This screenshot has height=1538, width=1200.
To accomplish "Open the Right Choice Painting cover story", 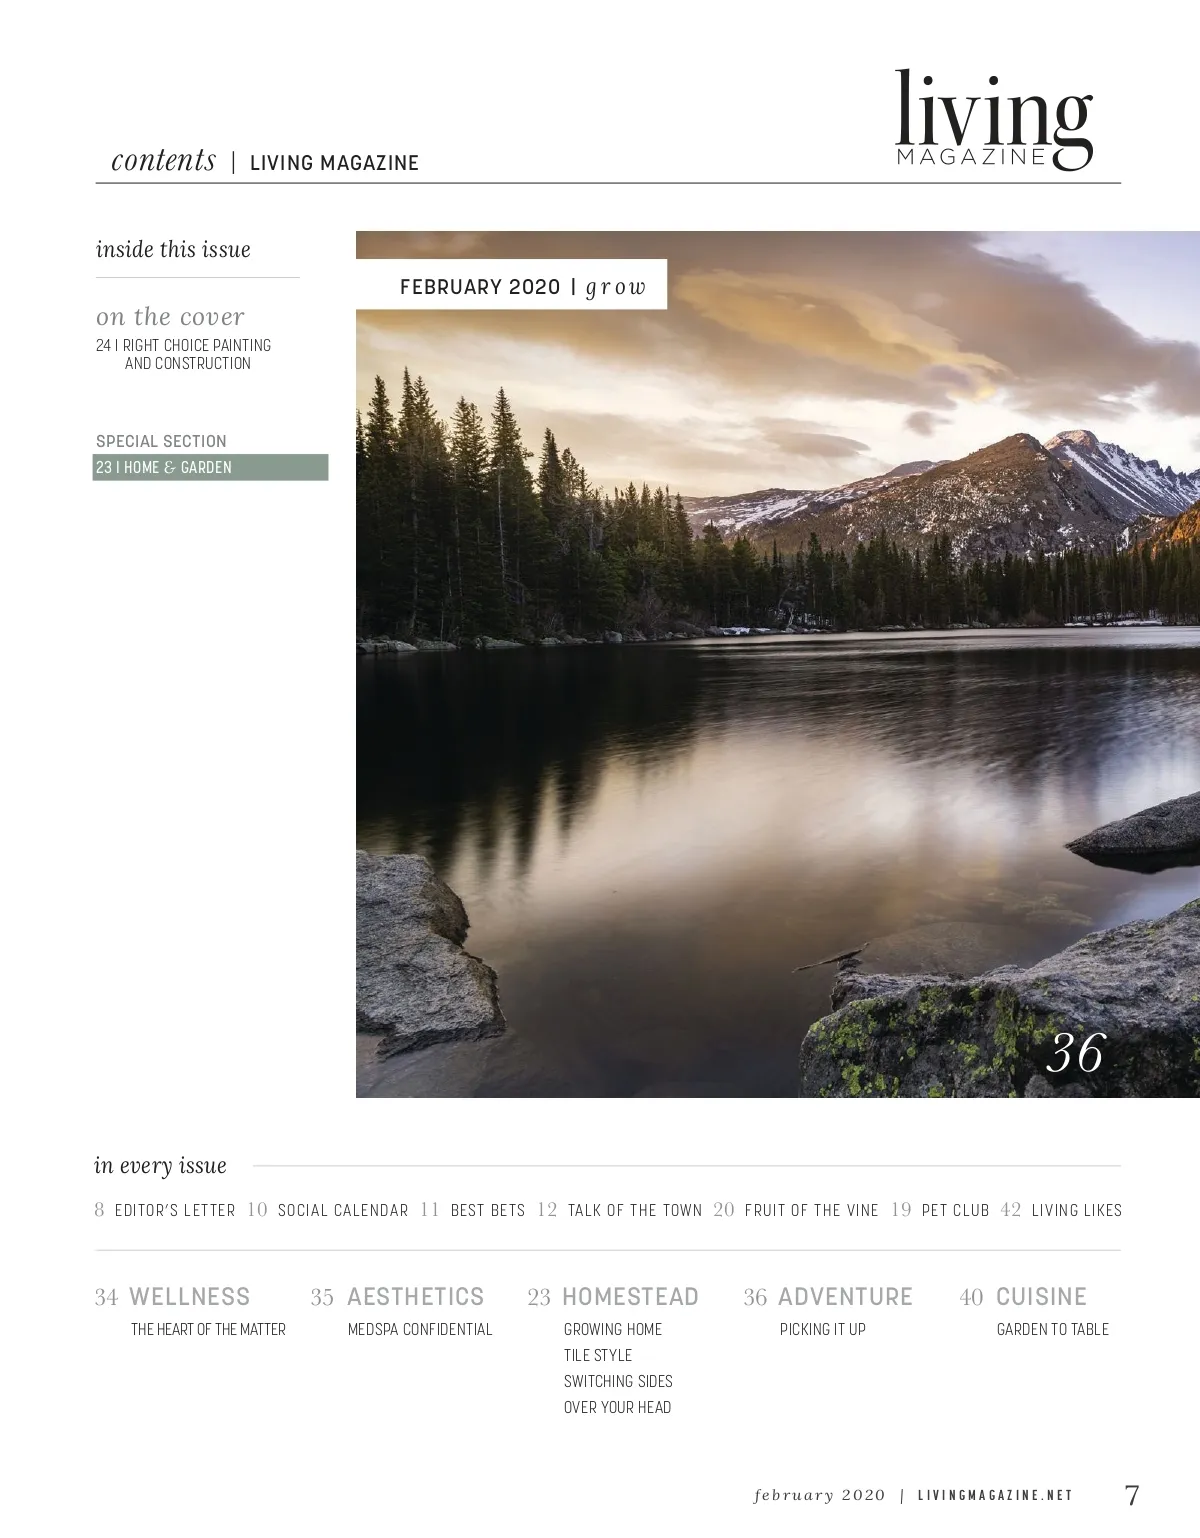I will (x=184, y=354).
